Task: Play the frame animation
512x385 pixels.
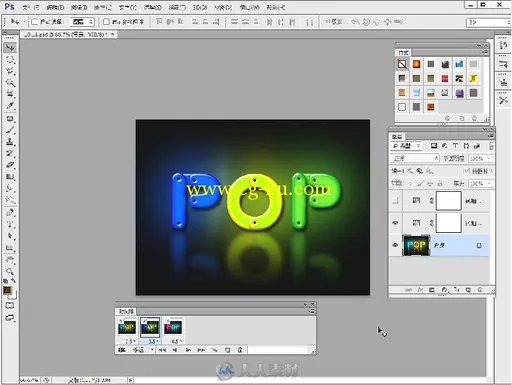Action: click(x=188, y=350)
